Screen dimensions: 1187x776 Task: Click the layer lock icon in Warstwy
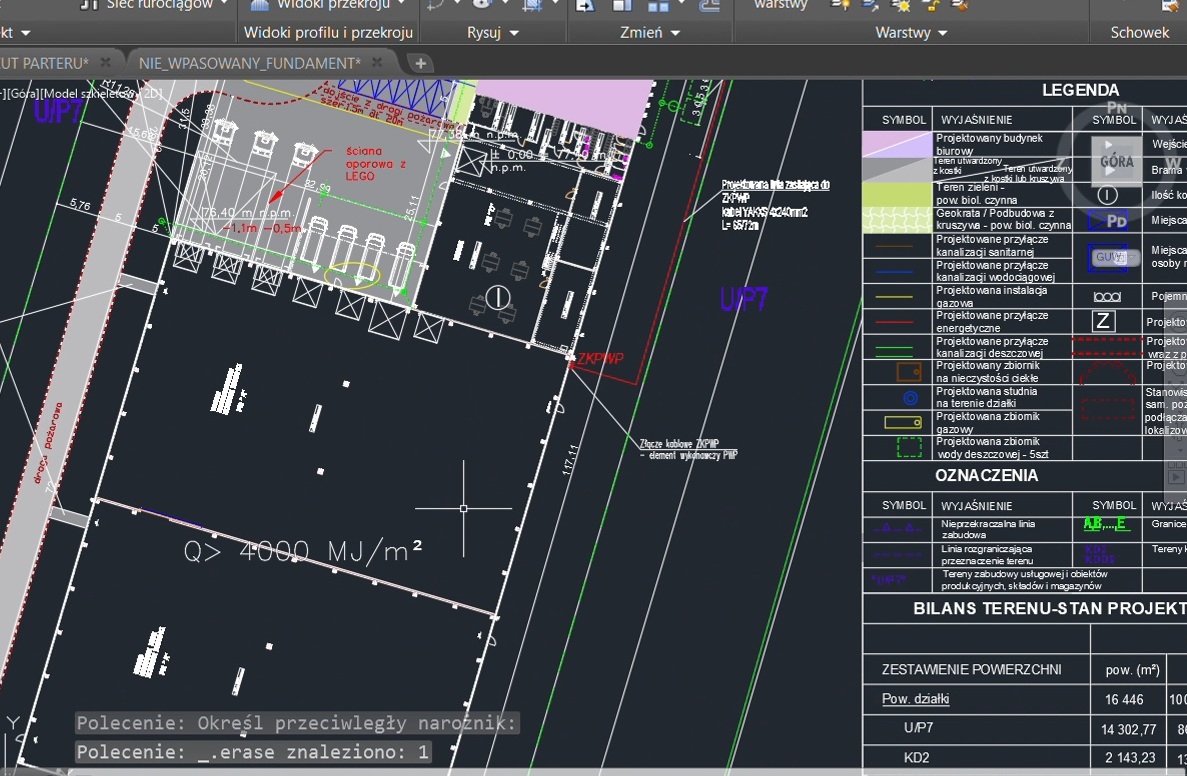point(931,6)
